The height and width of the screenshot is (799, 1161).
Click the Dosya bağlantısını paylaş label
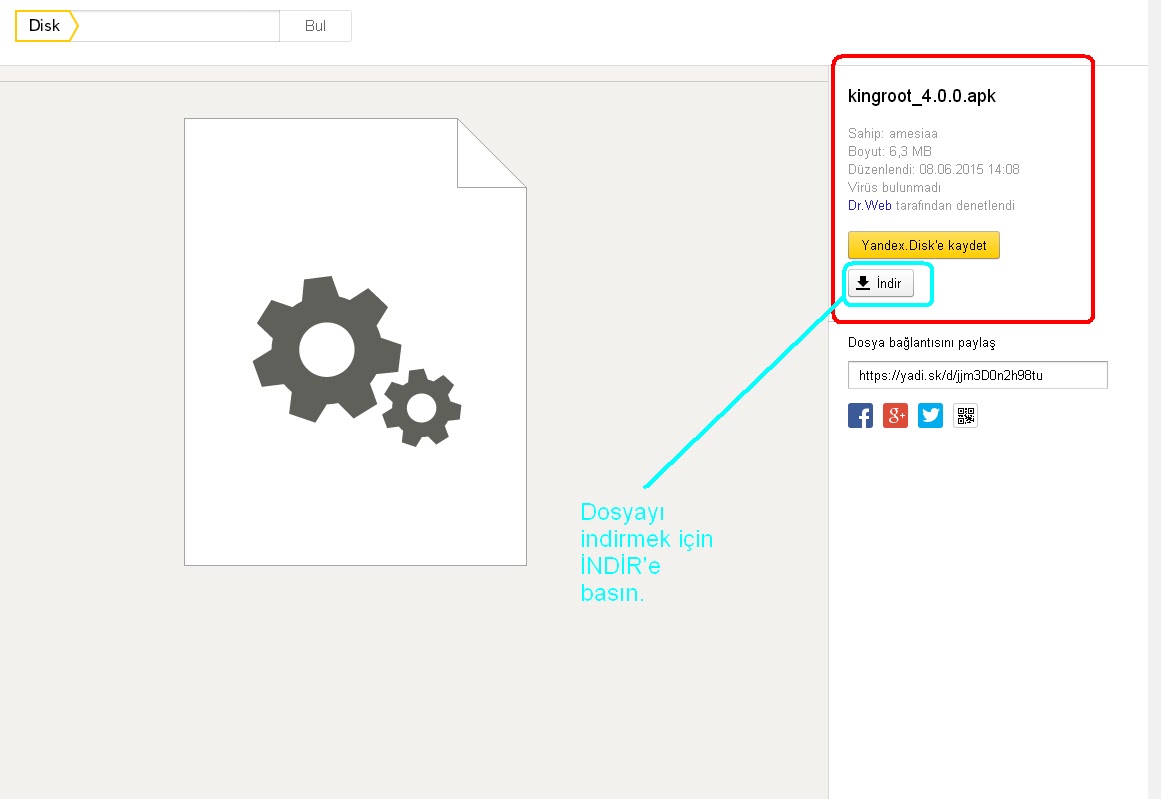click(x=922, y=343)
